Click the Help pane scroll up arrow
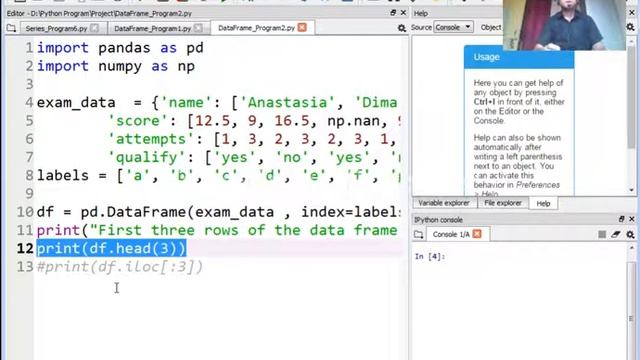The image size is (640, 360). (632, 42)
